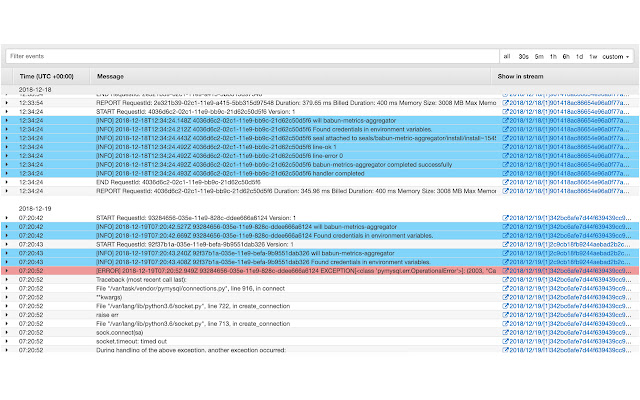Screen dimensions: 640x400
Task: Expand the 'handler completed' log row
Action: coord(7,173)
